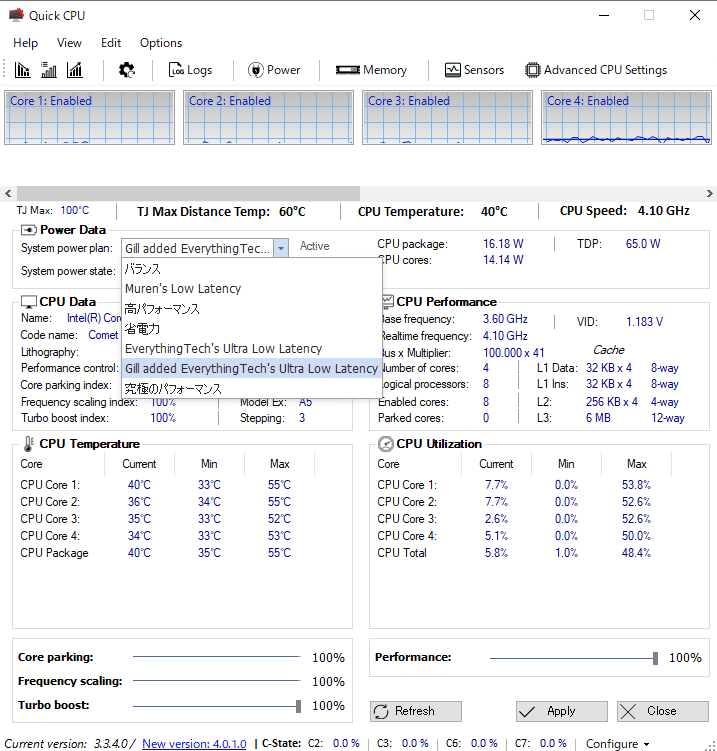
Task: Open the Configure dropdown
Action: 617,744
